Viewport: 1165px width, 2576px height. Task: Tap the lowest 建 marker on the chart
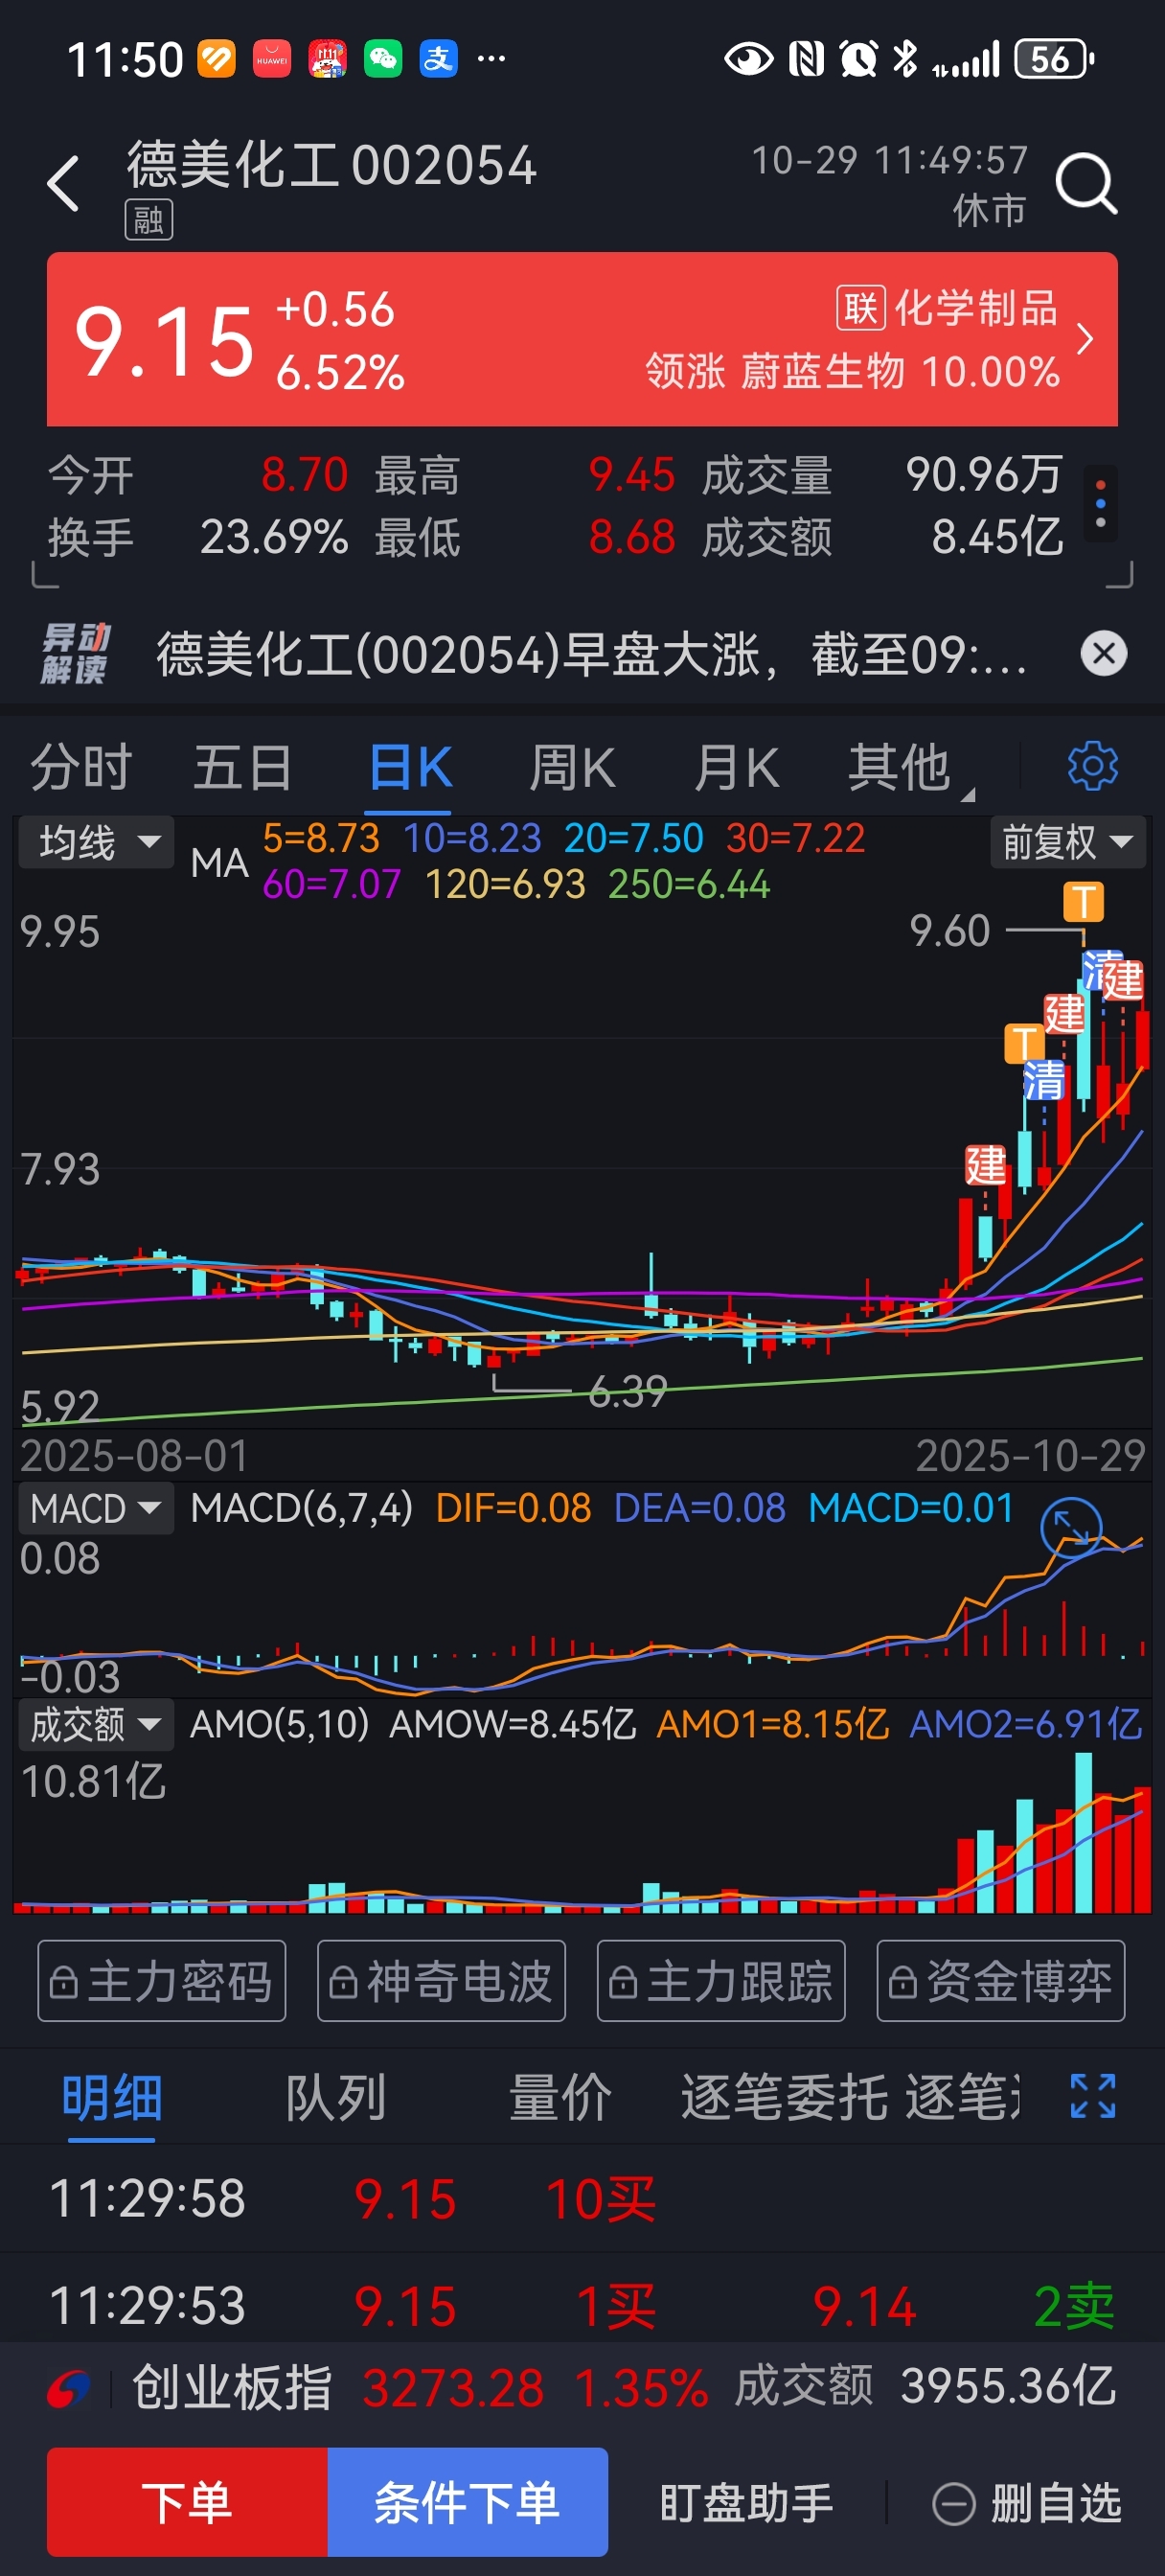[986, 1165]
